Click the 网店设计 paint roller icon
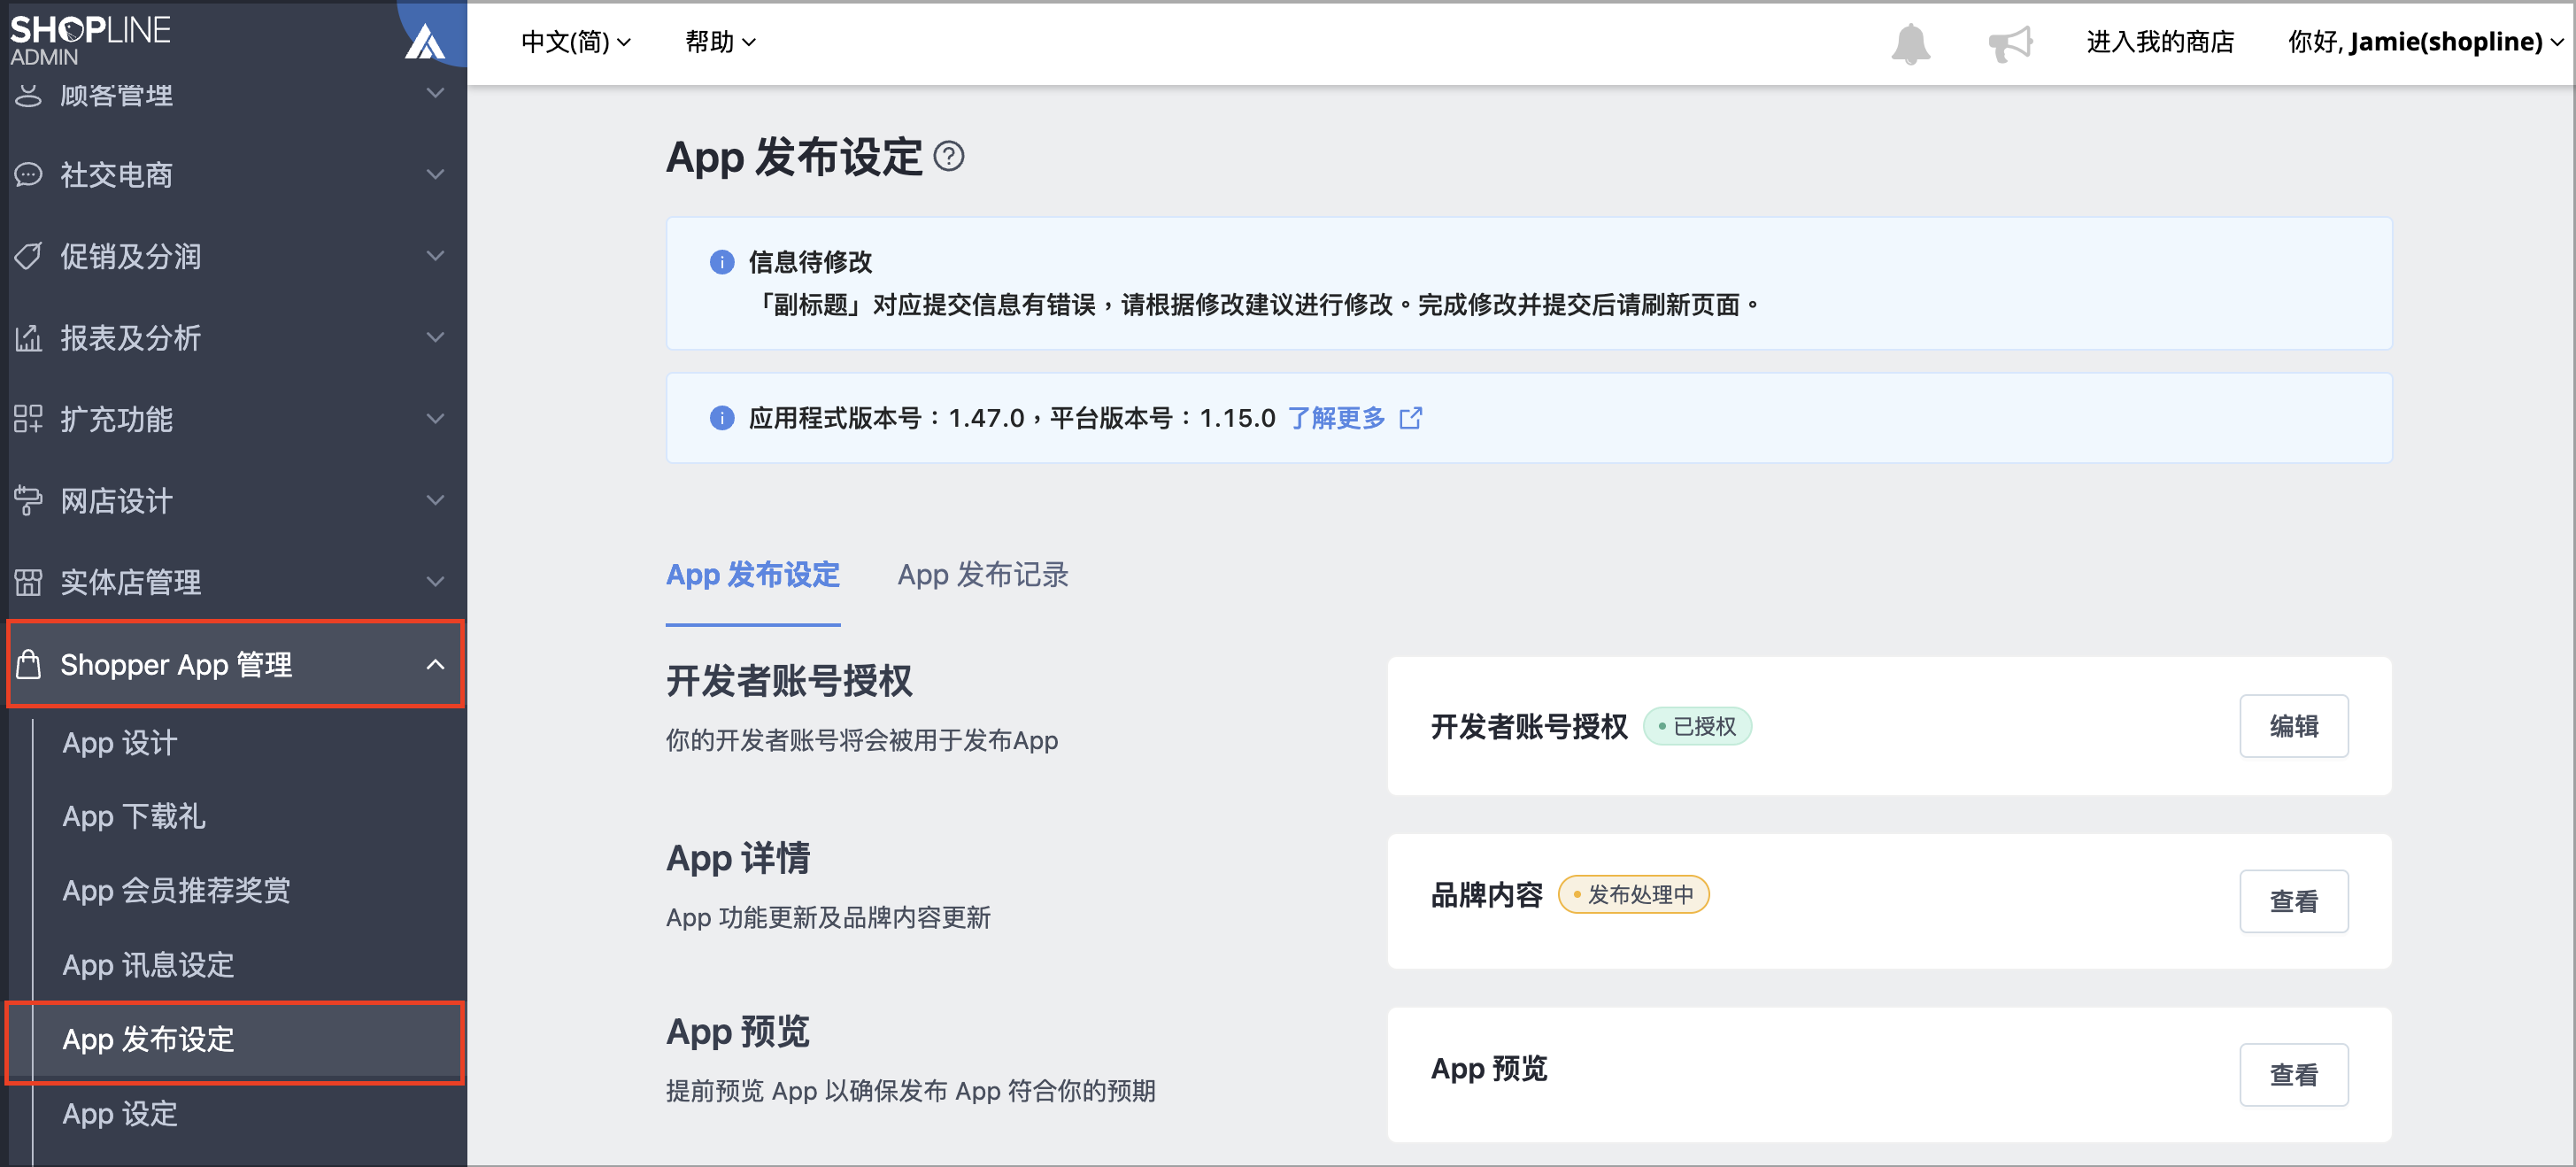Screen dimensions: 2576x1167 [28, 500]
